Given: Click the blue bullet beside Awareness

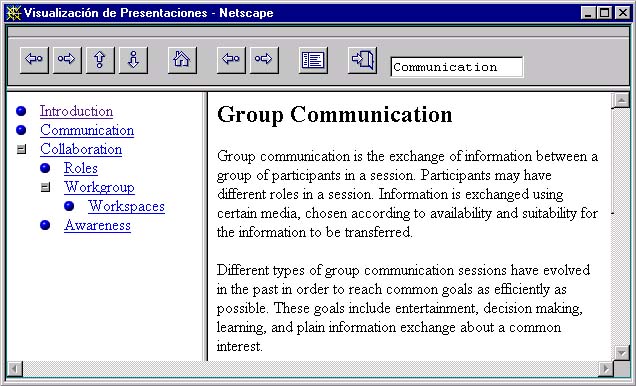Looking at the screenshot, I should [x=45, y=225].
